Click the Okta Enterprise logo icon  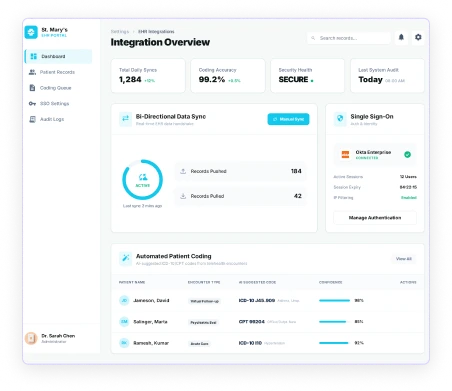(345, 154)
